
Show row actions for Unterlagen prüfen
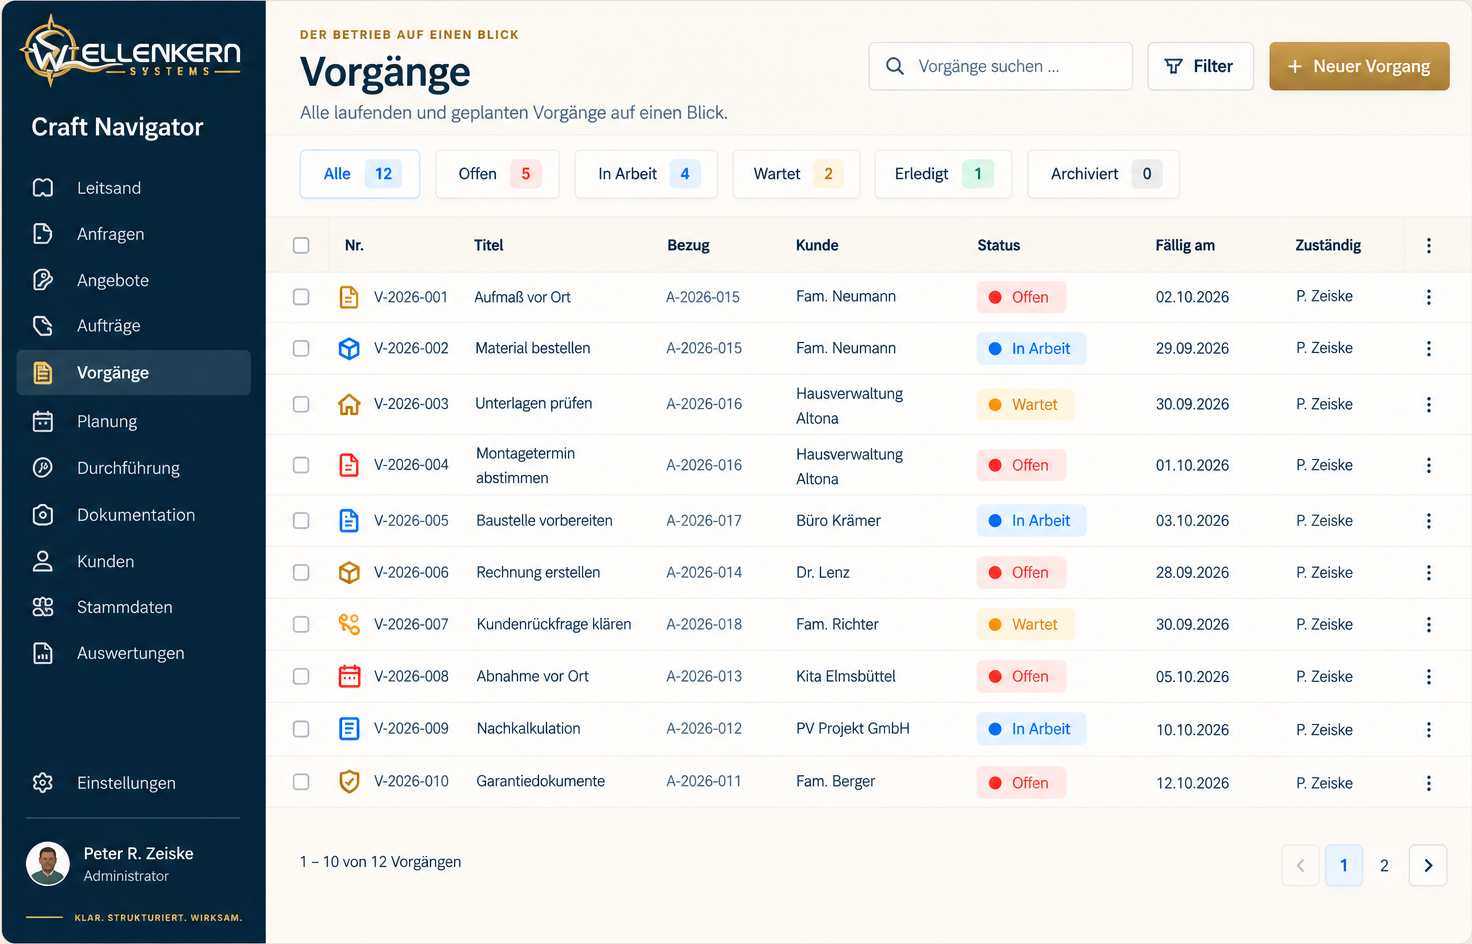(x=1429, y=404)
